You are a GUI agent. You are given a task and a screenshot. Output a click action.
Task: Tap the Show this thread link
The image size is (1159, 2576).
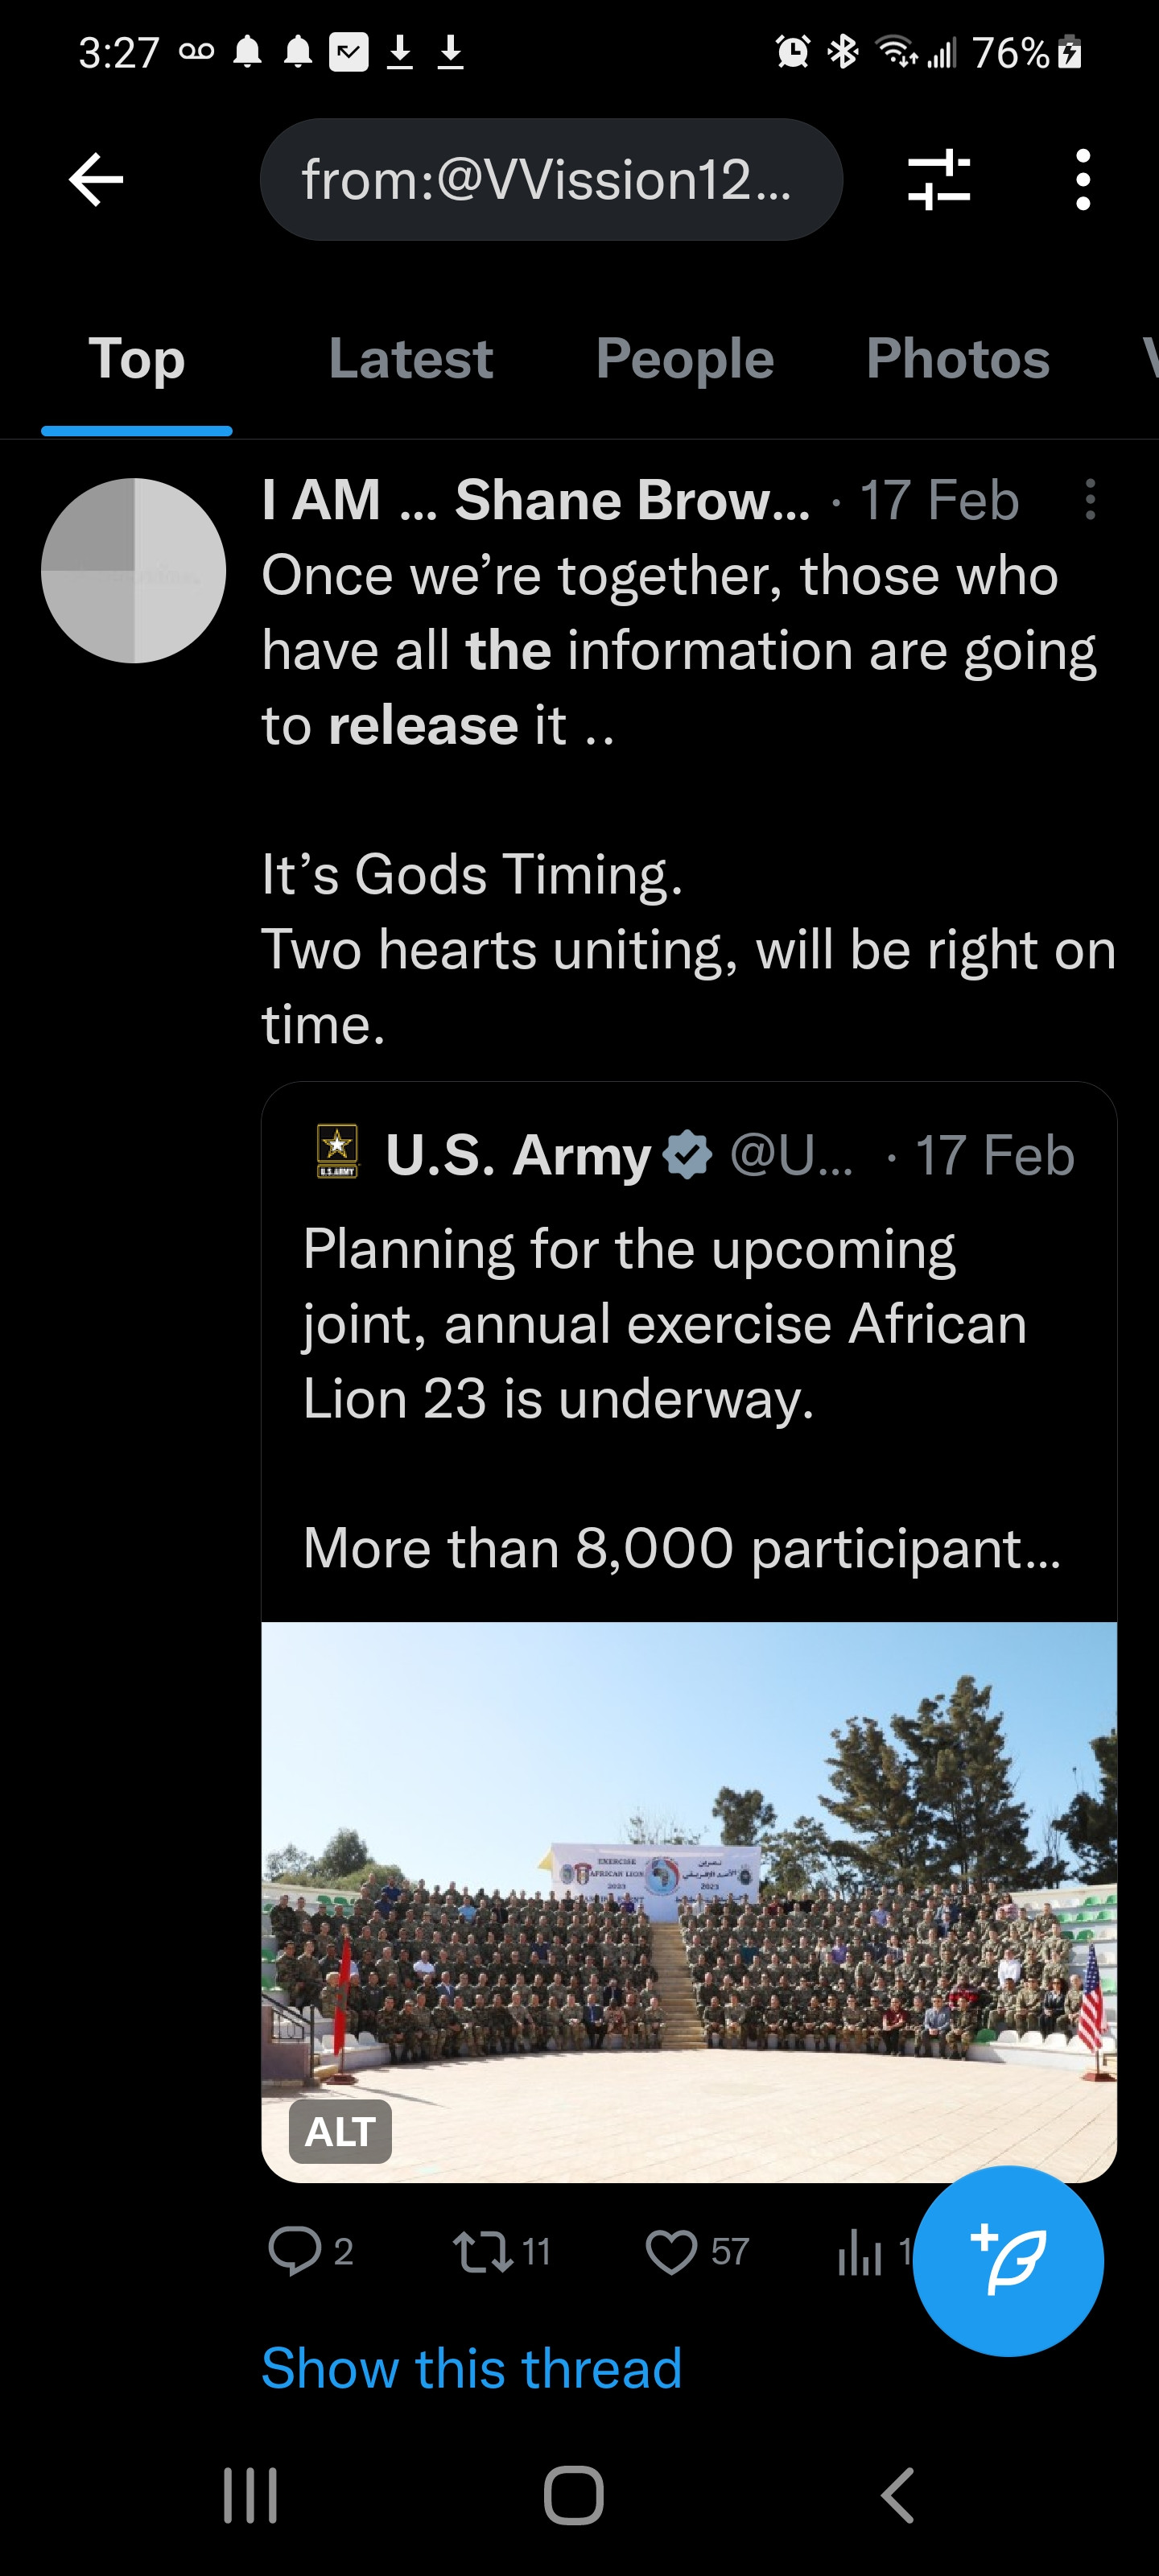coord(471,2368)
